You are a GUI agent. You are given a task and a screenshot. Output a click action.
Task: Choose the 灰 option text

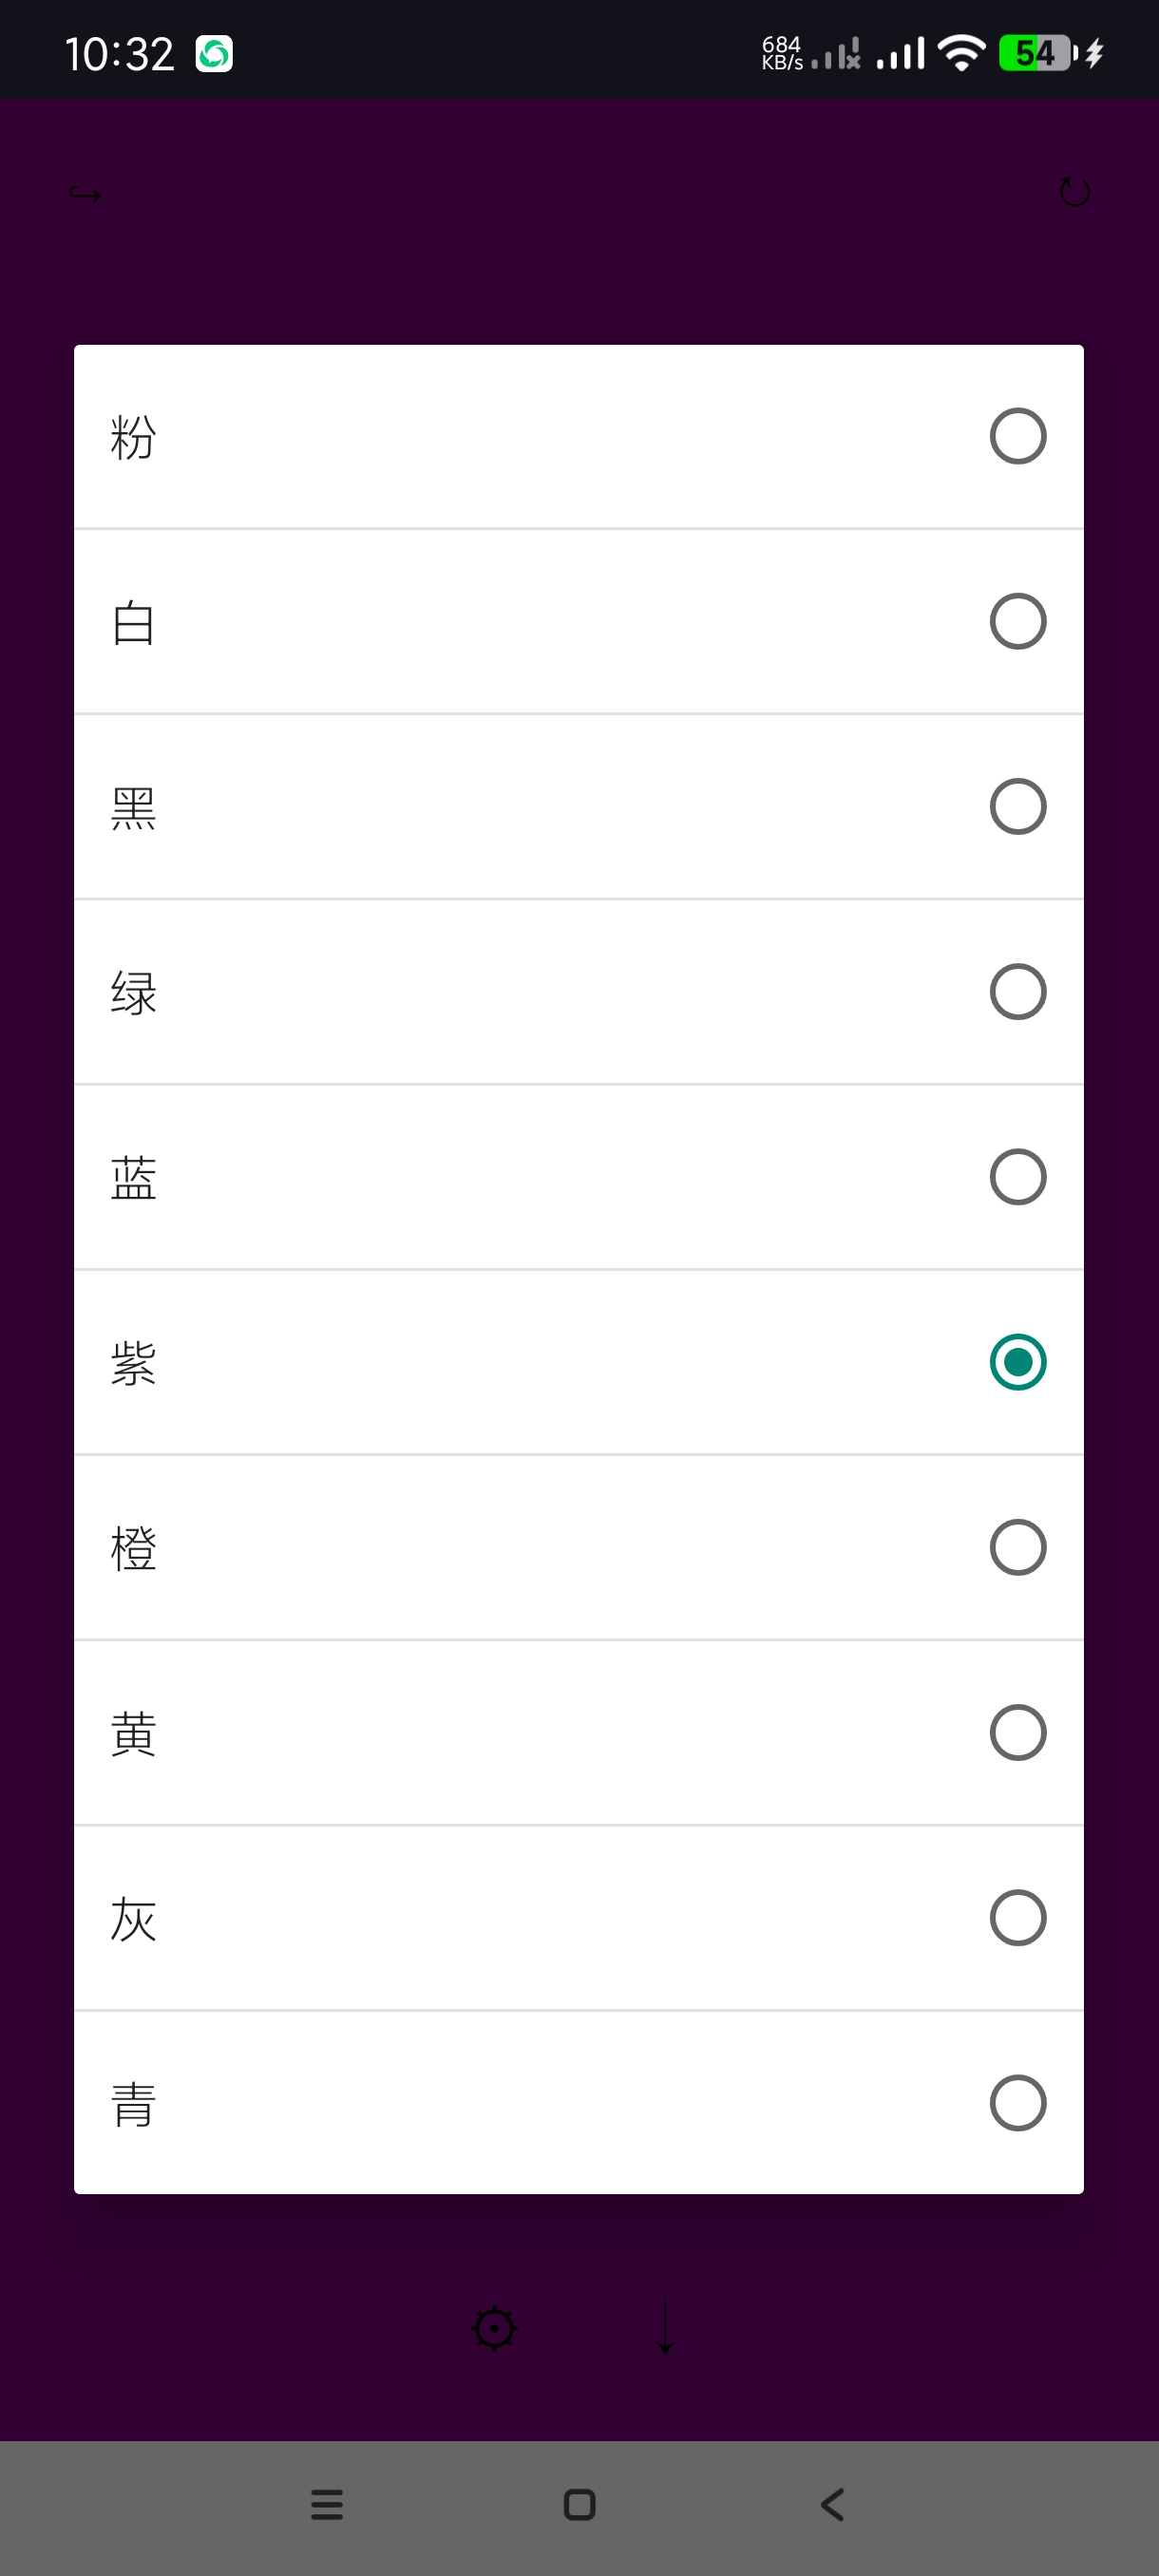pyautogui.click(x=134, y=1918)
